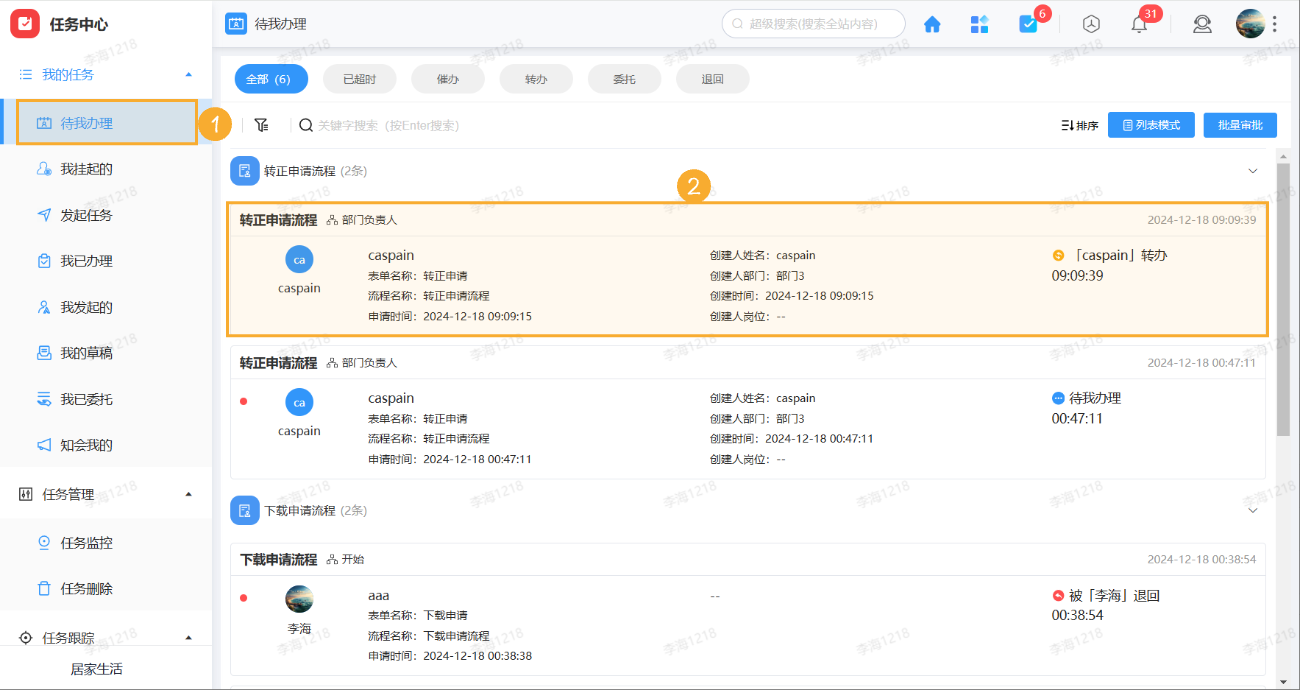Click the hexagon download center icon

tap(1091, 23)
